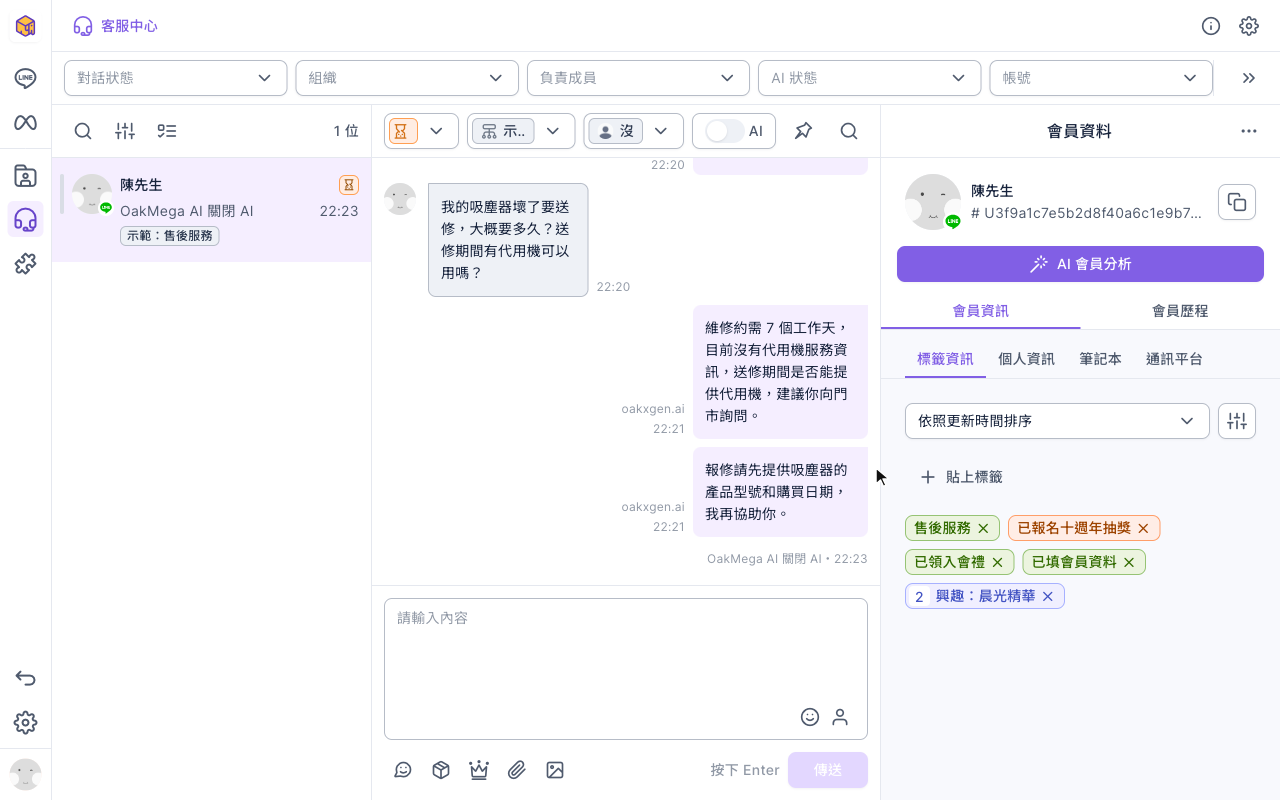Open the sidebar settings gear at bottom

pos(25,722)
